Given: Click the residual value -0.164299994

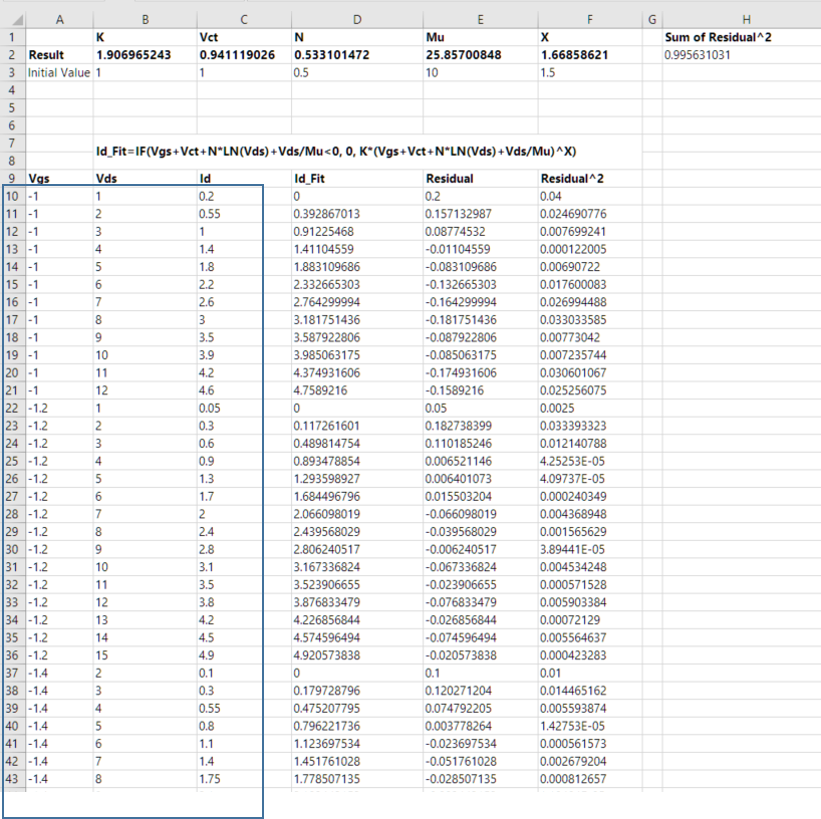Looking at the screenshot, I should 480,302.
